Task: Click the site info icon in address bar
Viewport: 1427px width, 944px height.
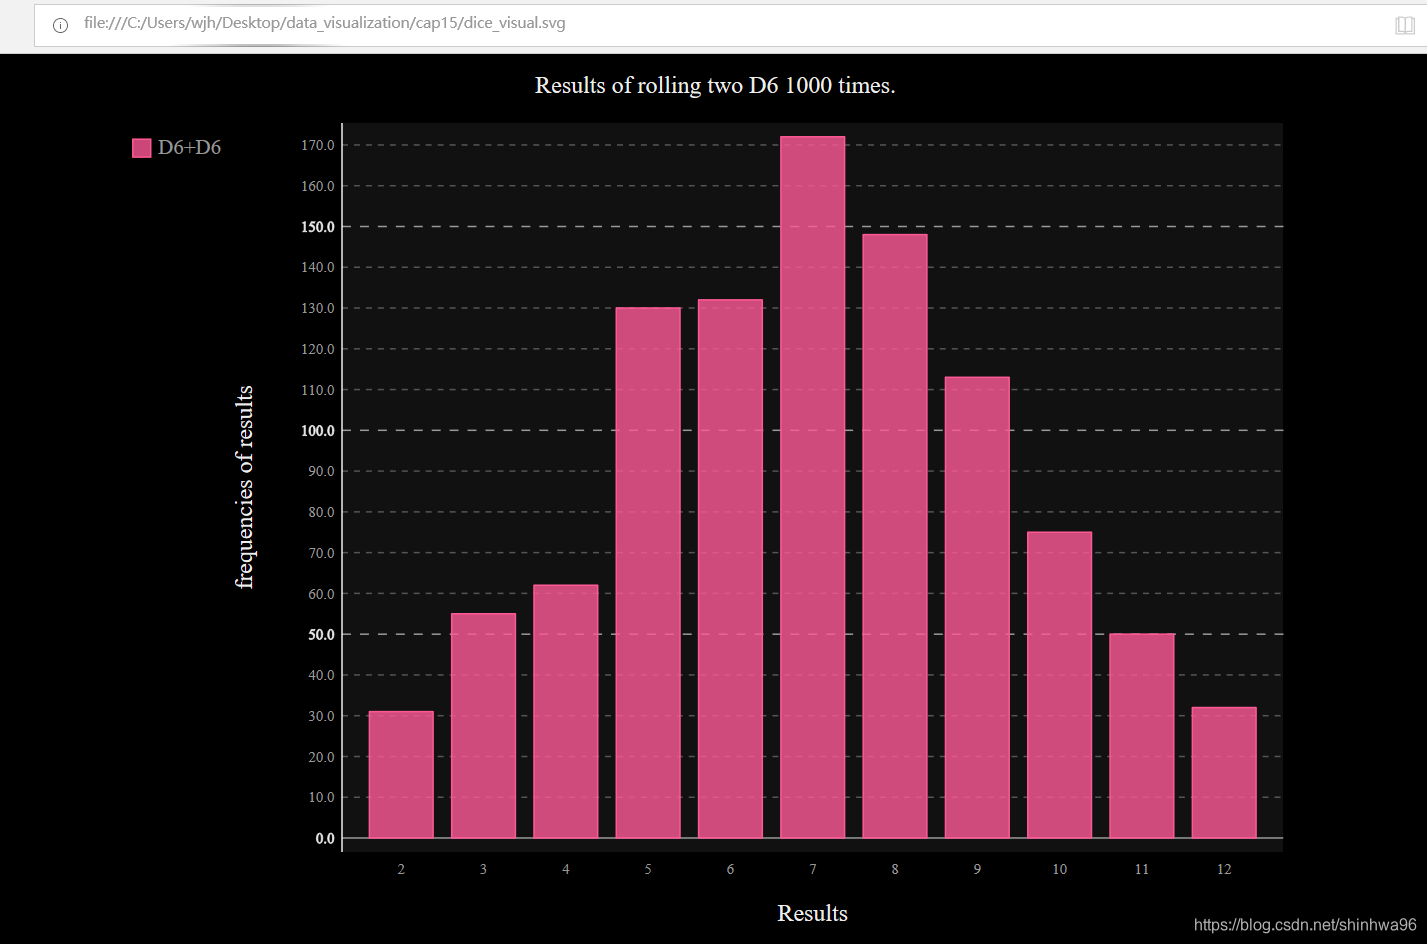Action: (x=60, y=25)
